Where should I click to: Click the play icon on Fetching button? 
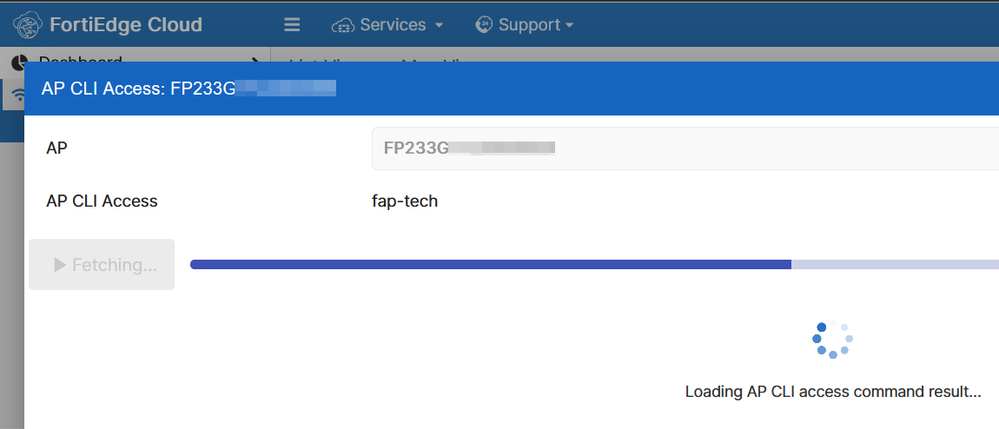pos(60,265)
